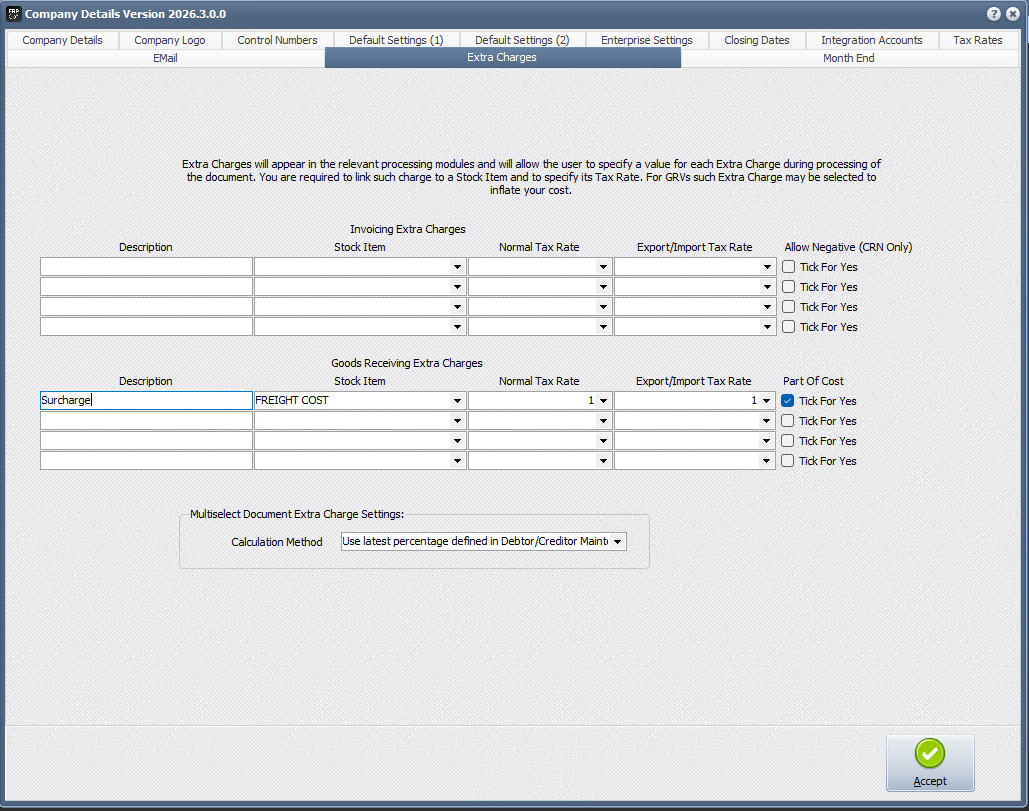Screen dimensions: 1029x811
Task: Expand the Calculation Method dropdown
Action: tap(617, 542)
